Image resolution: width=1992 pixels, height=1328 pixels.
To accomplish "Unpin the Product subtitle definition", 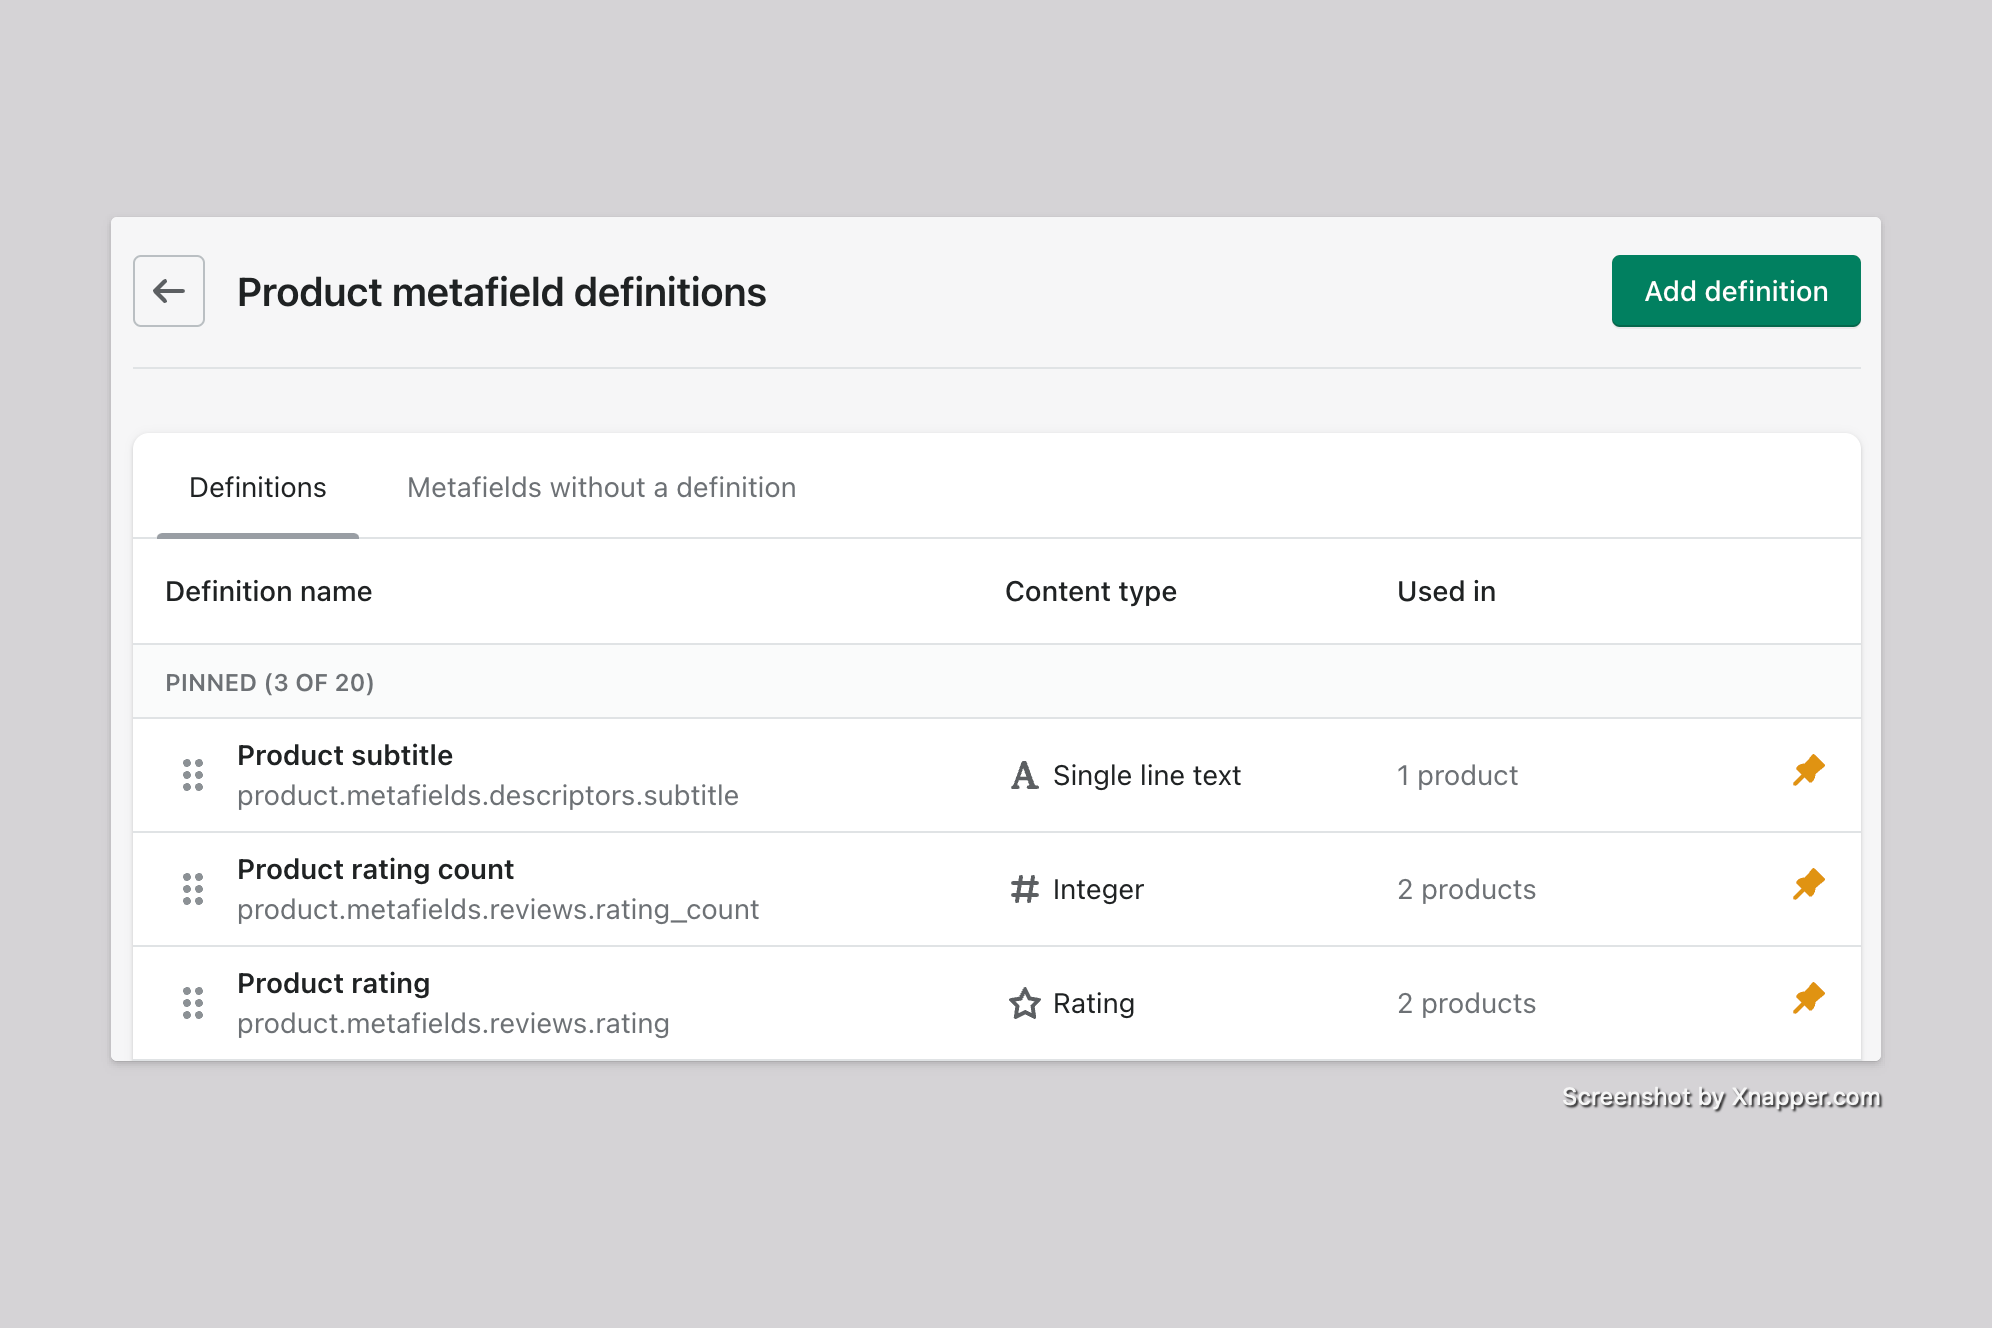I will tap(1808, 771).
